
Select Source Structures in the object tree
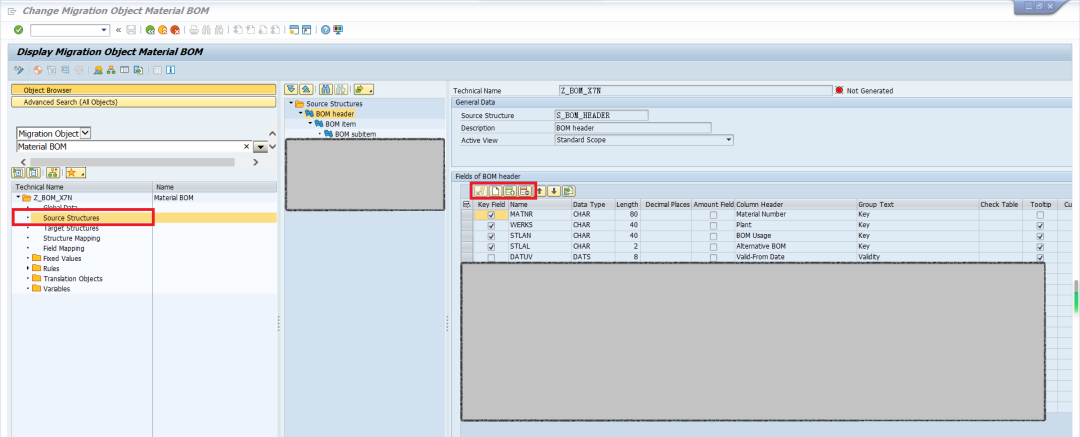(x=72, y=218)
